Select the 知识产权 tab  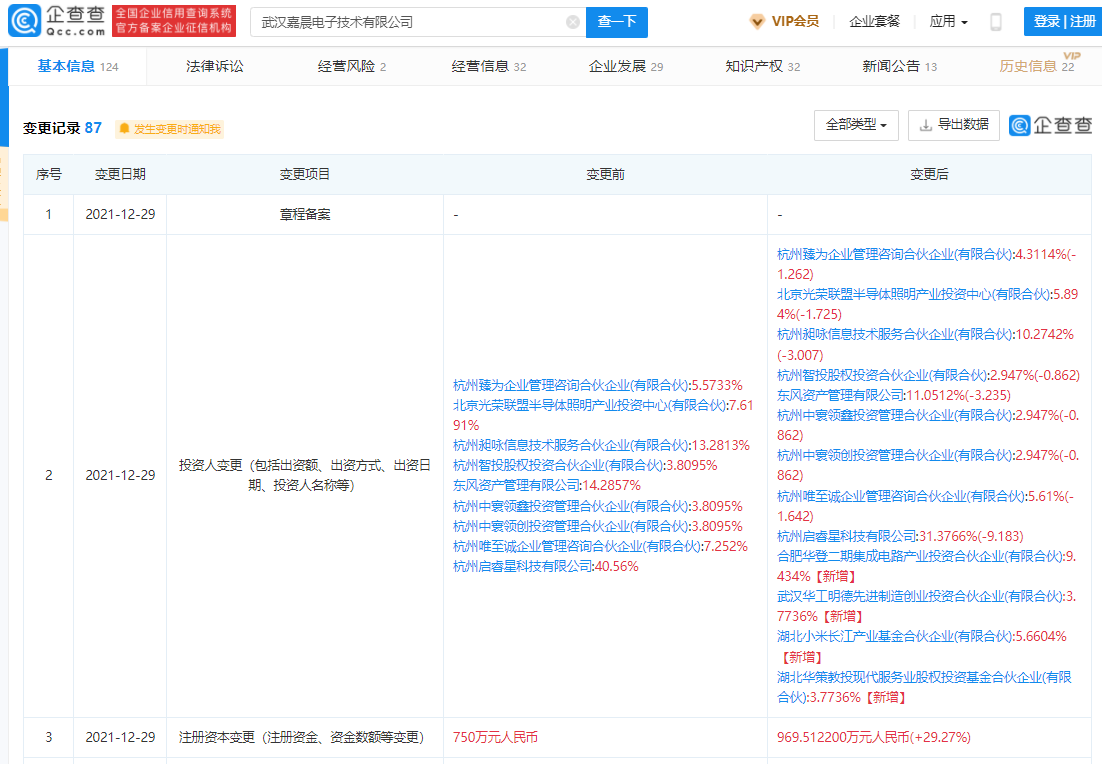[763, 66]
